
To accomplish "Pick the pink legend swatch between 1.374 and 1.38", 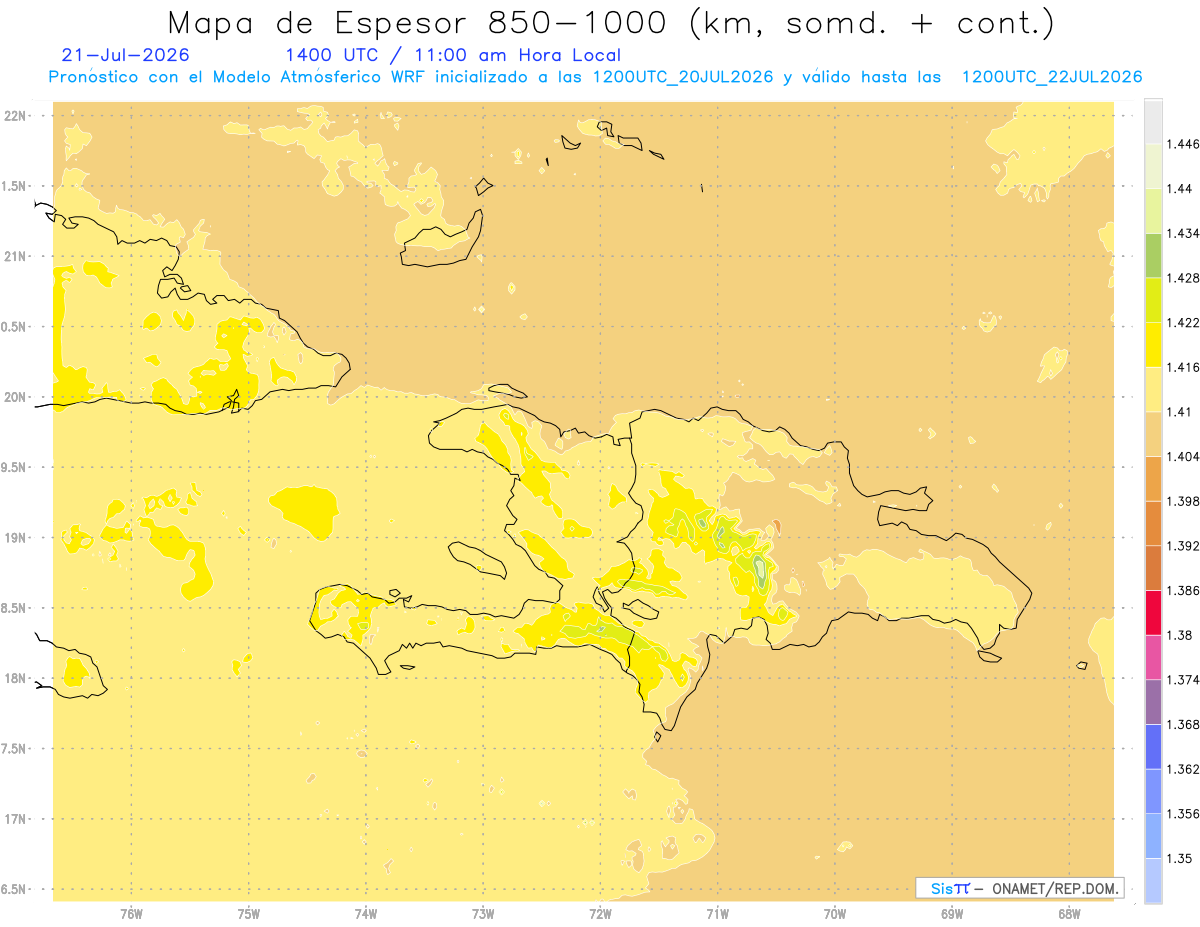I will pos(1153,656).
